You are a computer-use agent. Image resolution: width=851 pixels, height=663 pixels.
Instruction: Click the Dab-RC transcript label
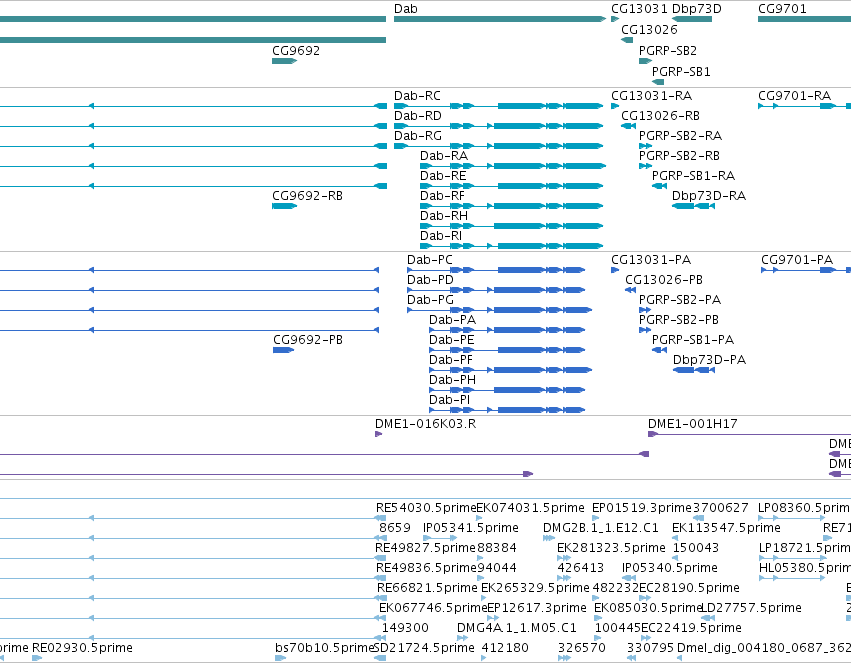(417, 95)
